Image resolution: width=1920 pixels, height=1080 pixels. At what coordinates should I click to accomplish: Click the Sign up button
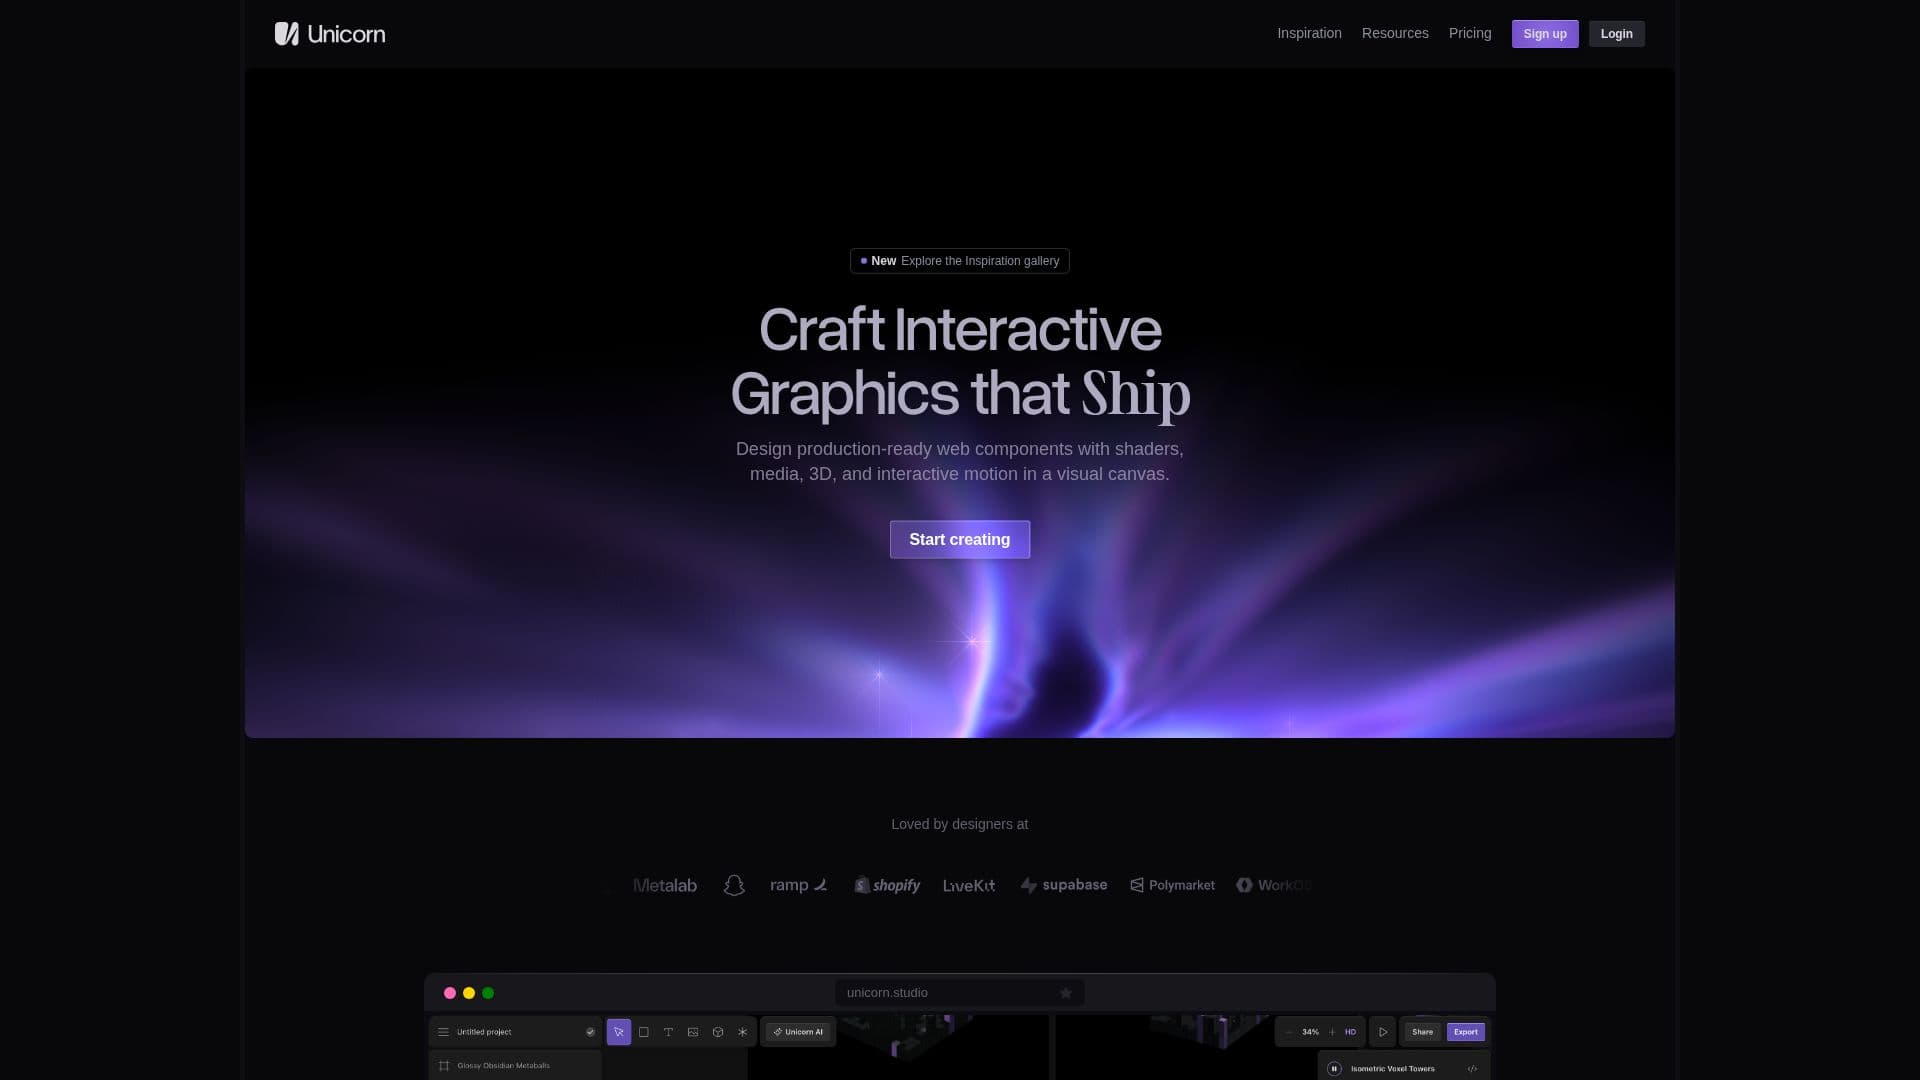[x=1545, y=34]
